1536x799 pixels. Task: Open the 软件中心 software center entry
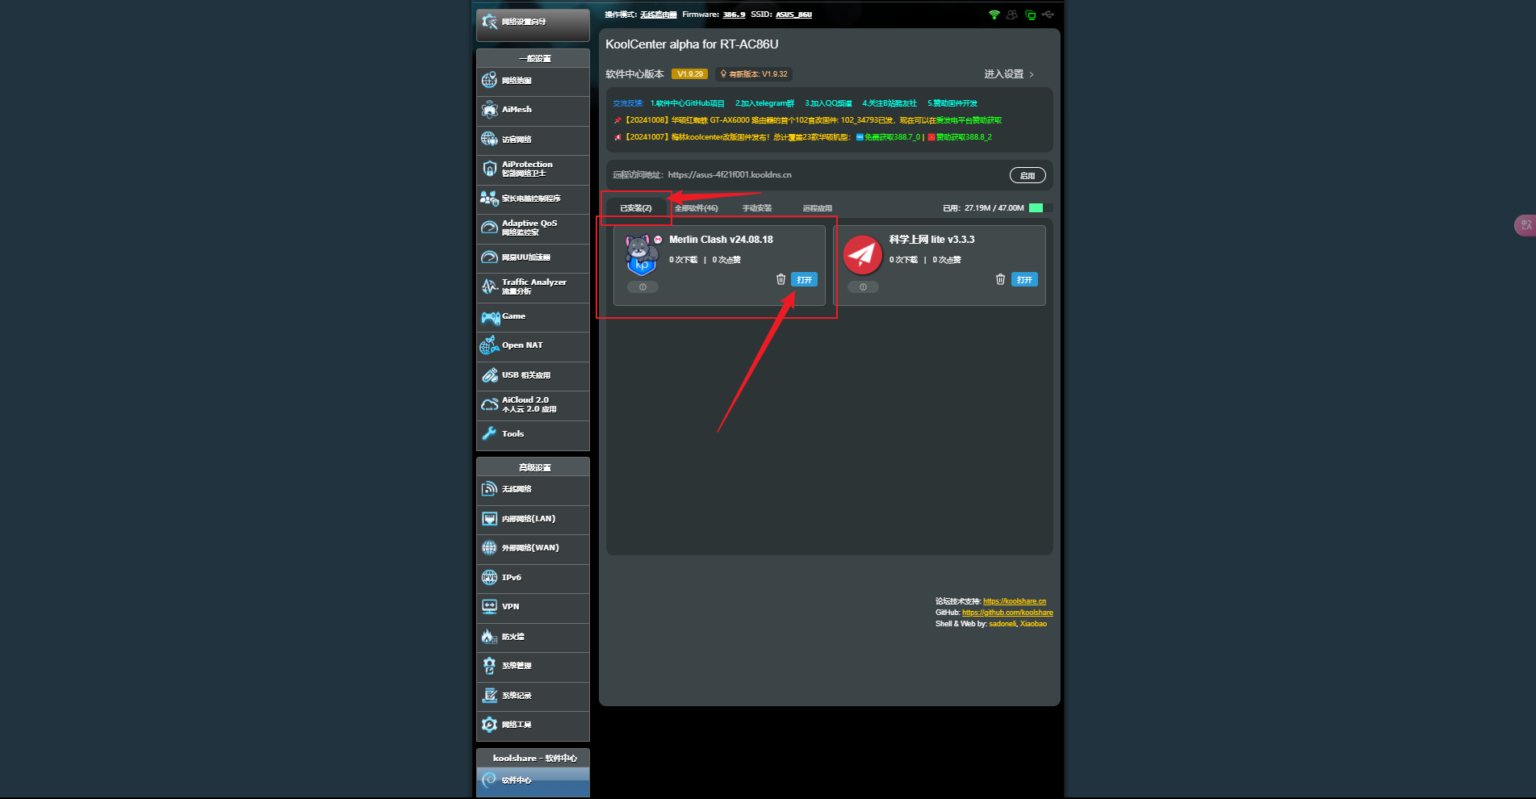(533, 781)
